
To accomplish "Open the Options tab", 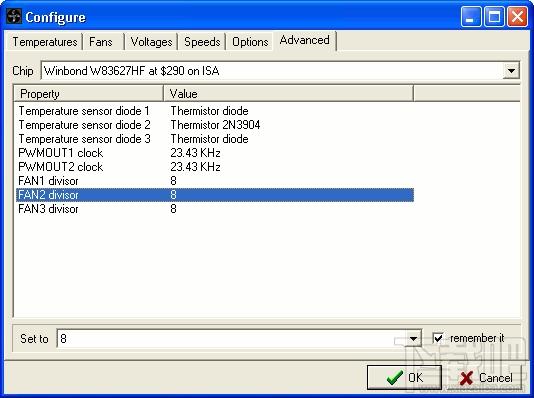I will coord(250,42).
